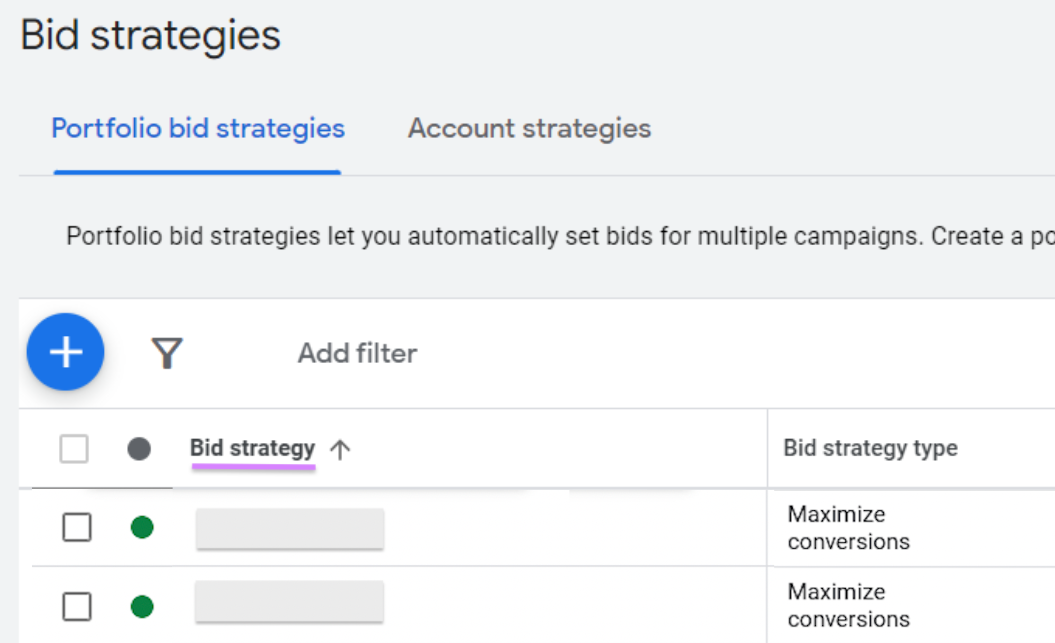Sort by Bid strategy column header
This screenshot has height=643, width=1055.
252,448
